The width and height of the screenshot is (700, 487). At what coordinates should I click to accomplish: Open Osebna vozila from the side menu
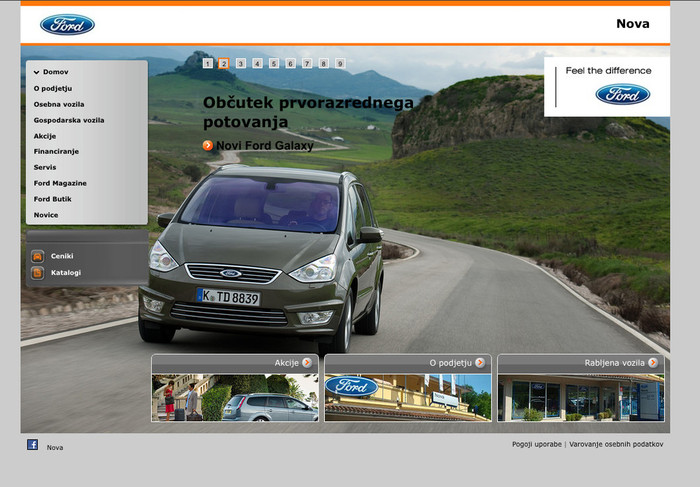(59, 104)
